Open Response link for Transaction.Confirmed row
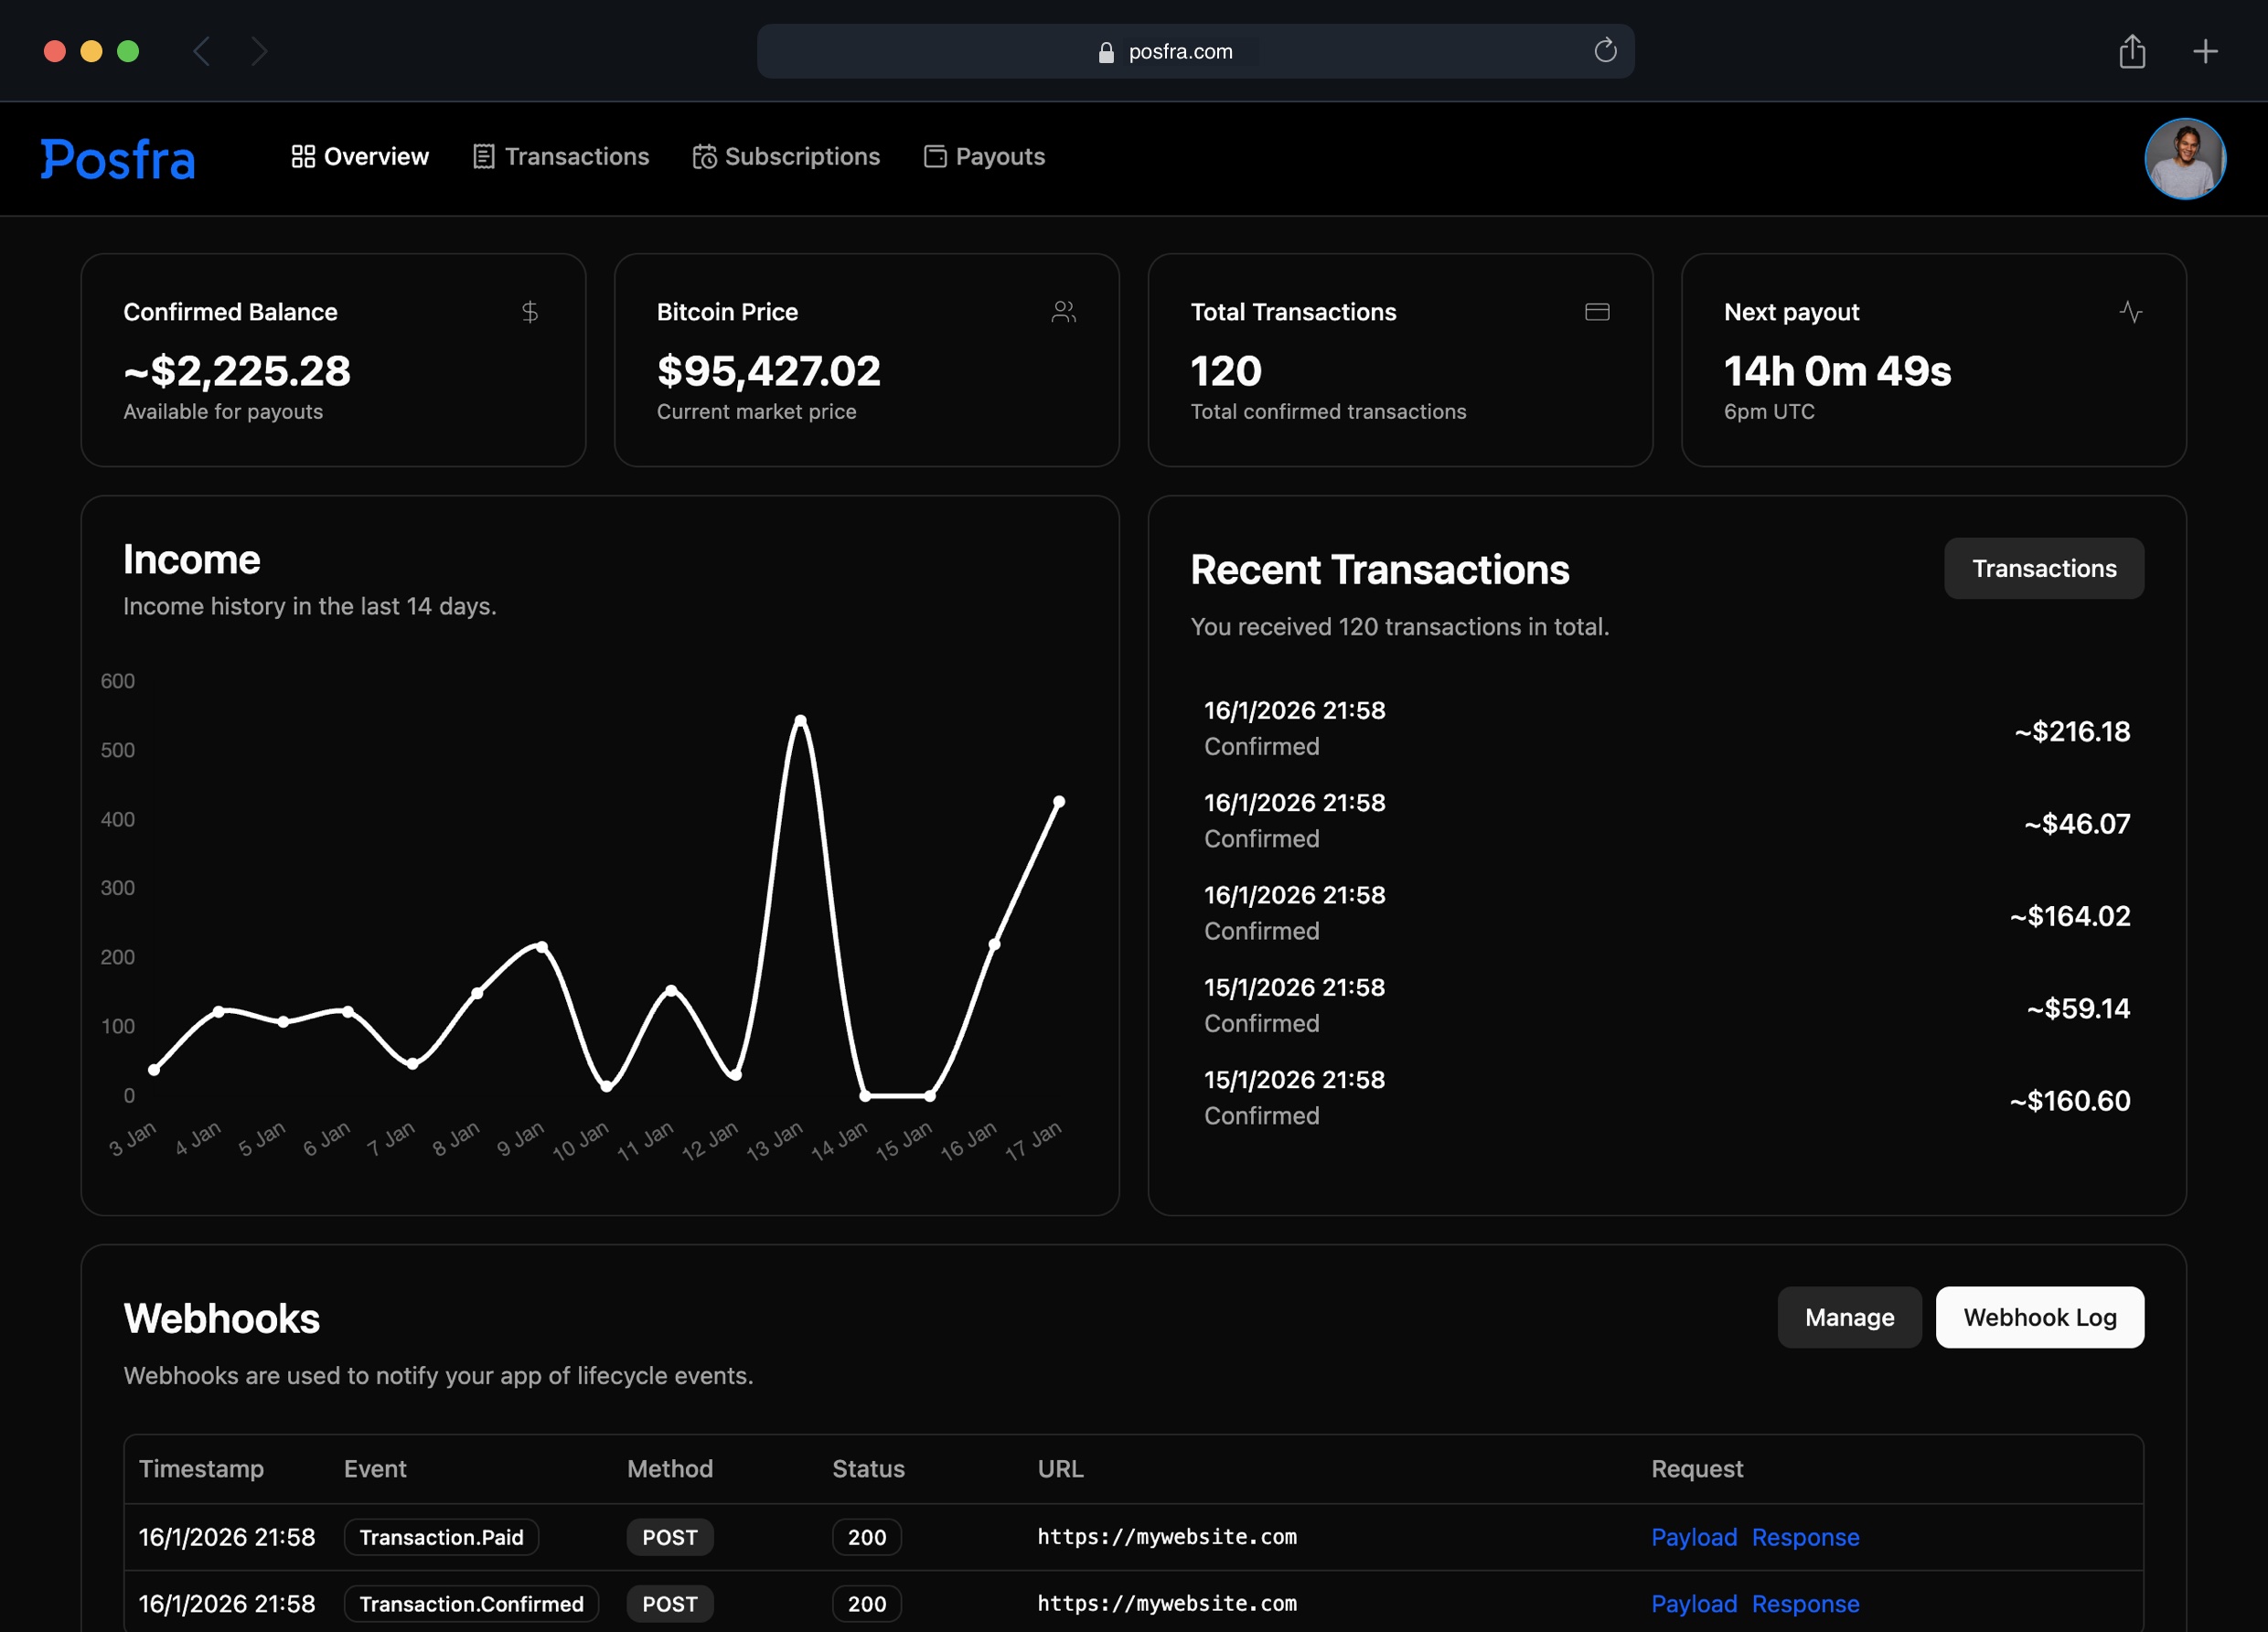 pyautogui.click(x=1805, y=1604)
